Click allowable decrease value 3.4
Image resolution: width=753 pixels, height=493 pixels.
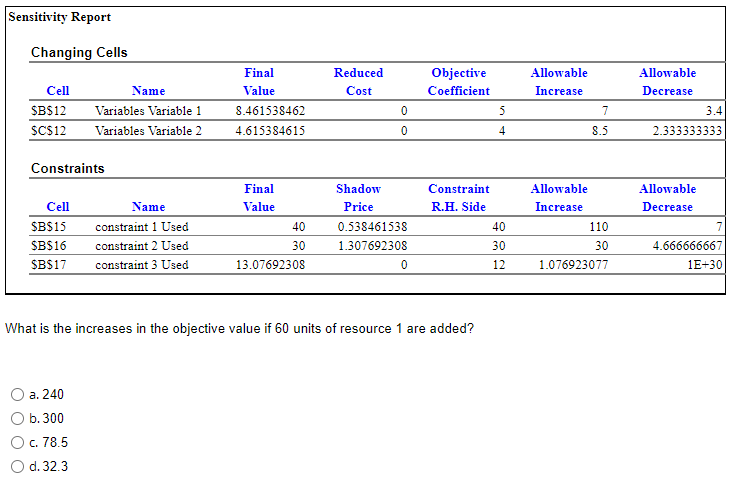714,111
